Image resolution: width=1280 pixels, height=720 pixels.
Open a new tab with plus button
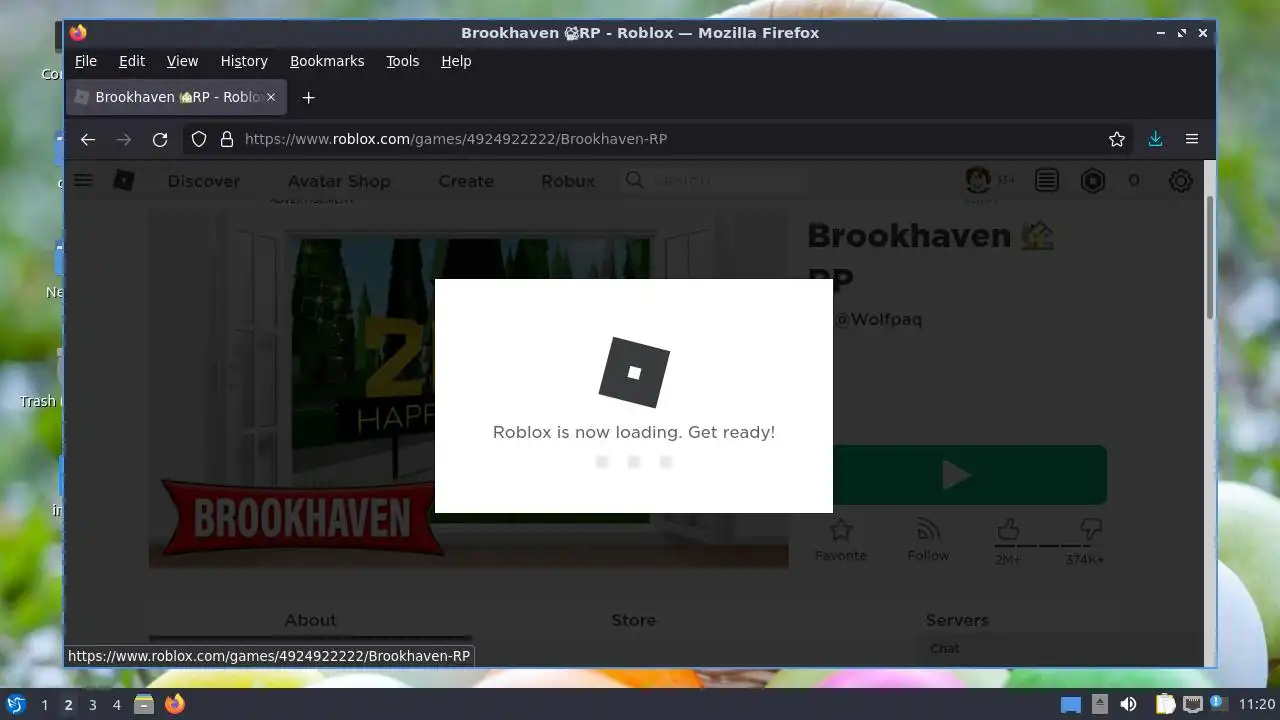click(308, 97)
